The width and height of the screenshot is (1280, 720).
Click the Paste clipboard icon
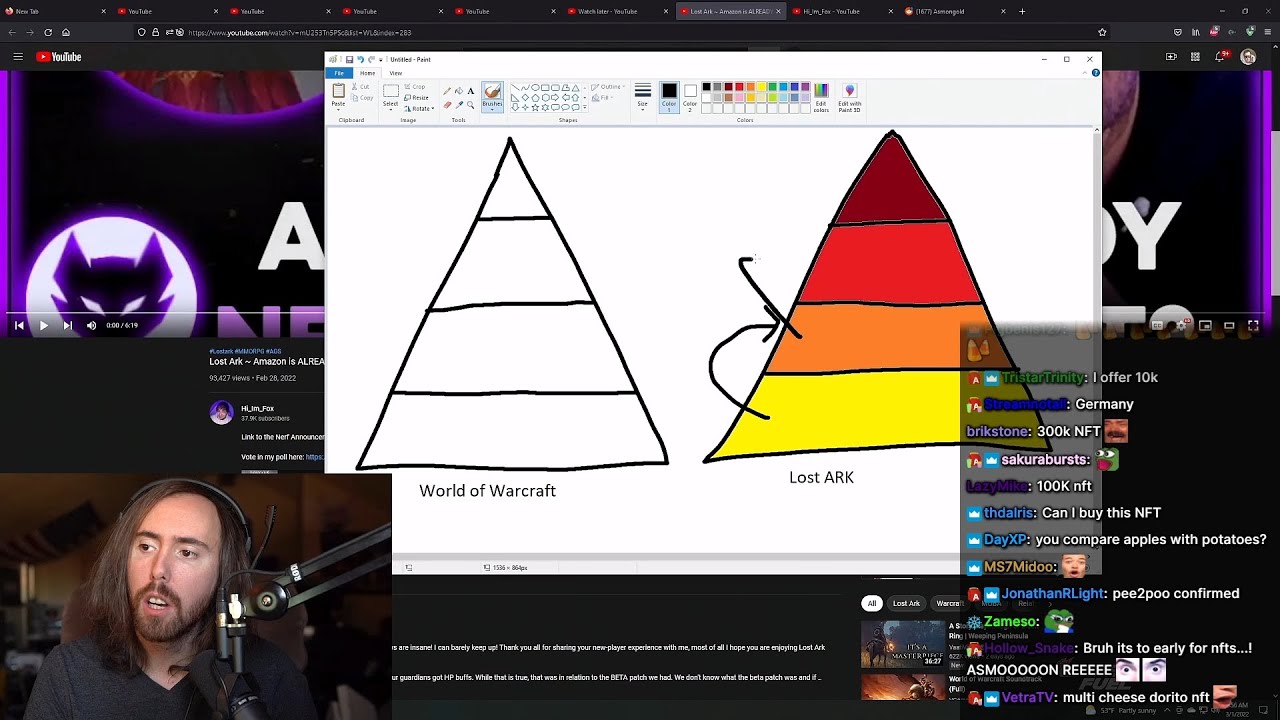338,91
